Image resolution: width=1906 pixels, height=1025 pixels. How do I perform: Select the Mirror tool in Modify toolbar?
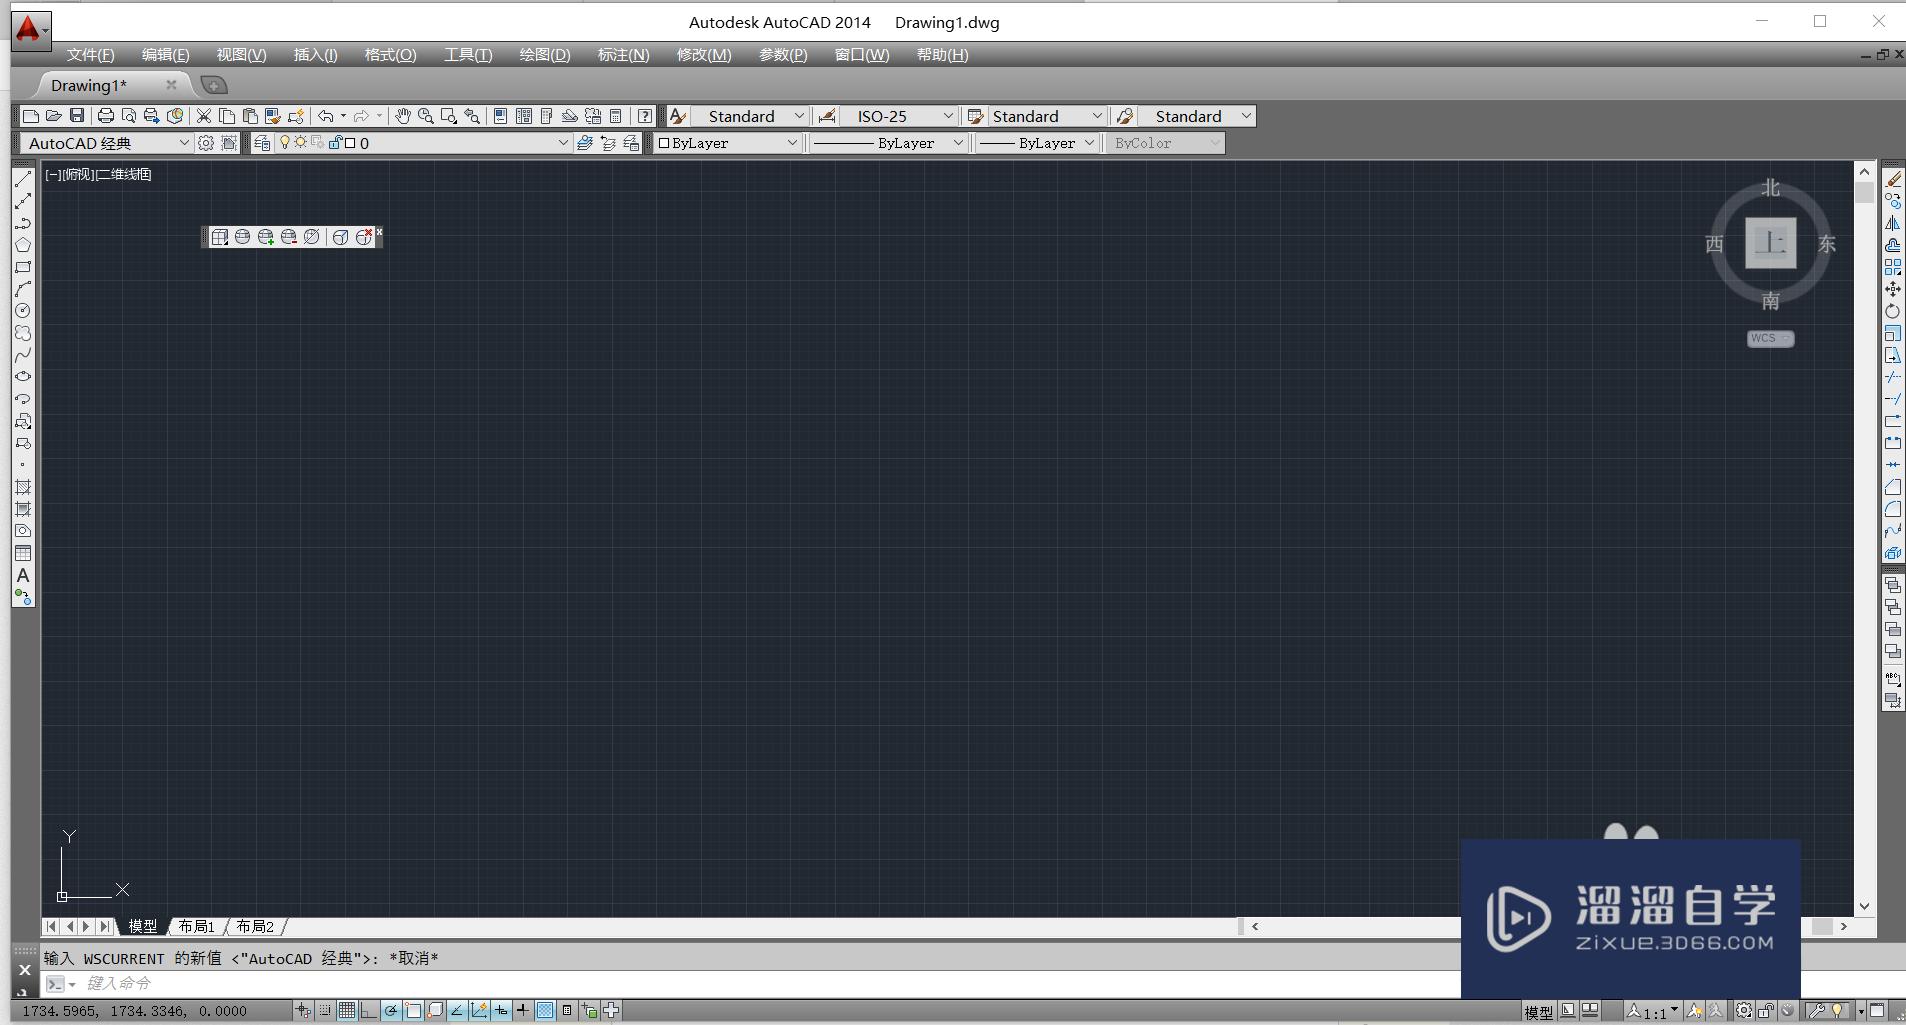1893,223
